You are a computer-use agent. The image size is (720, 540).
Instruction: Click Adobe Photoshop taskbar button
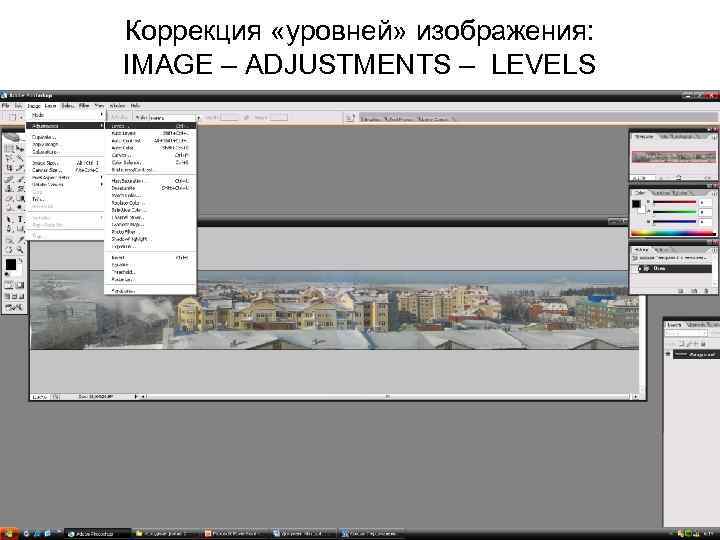tap(98, 534)
